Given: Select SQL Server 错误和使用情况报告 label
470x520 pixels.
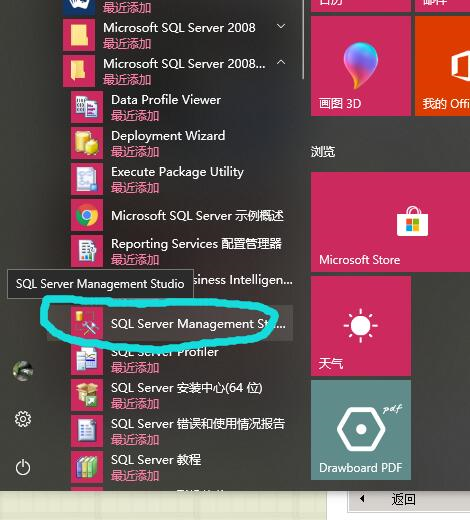Looking at the screenshot, I should point(198,424).
